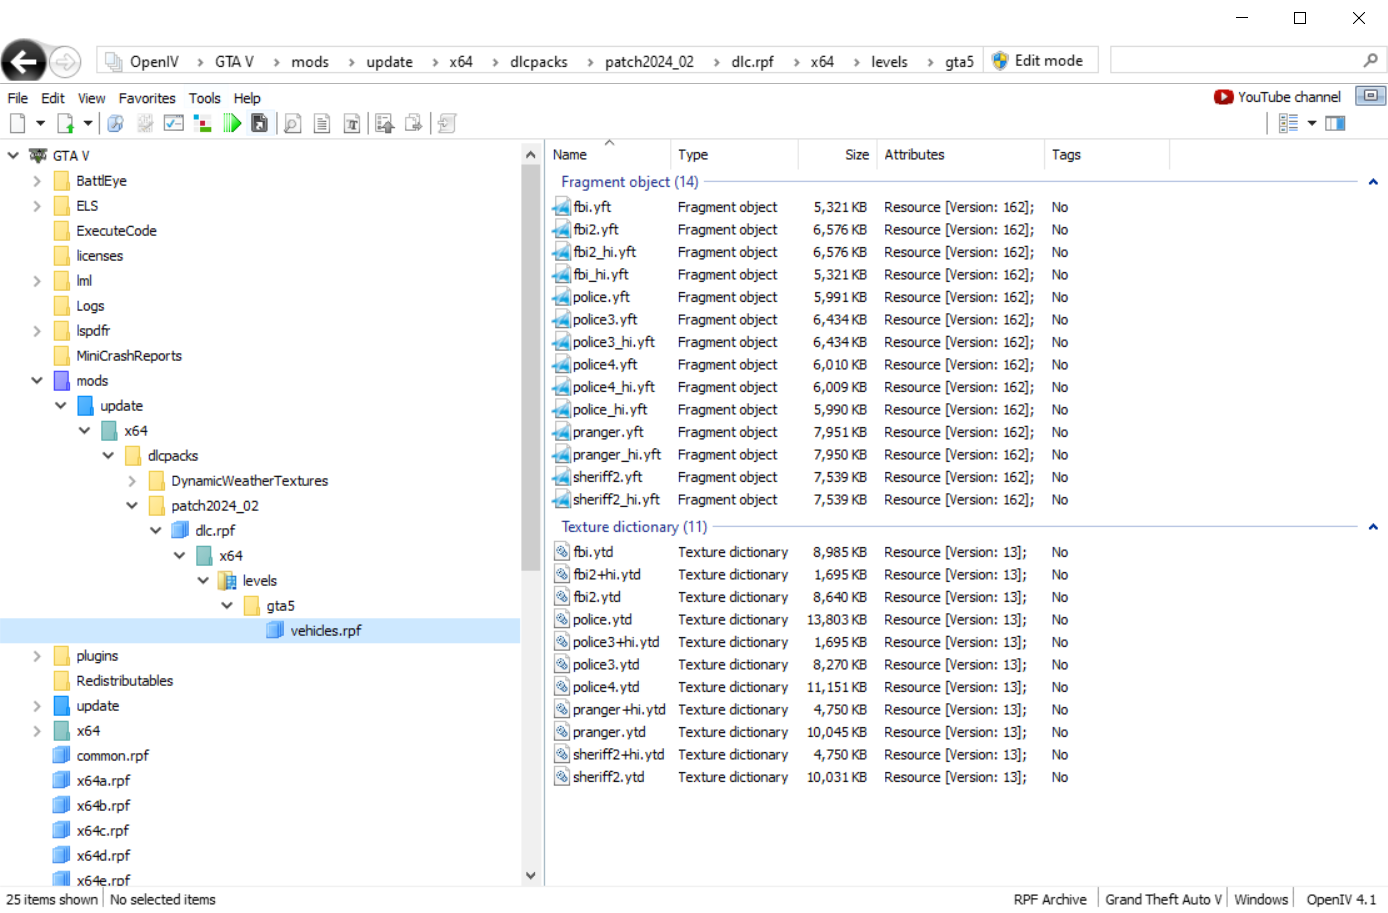Click the new blank document toolbar icon
1388x913 pixels.
point(17,123)
